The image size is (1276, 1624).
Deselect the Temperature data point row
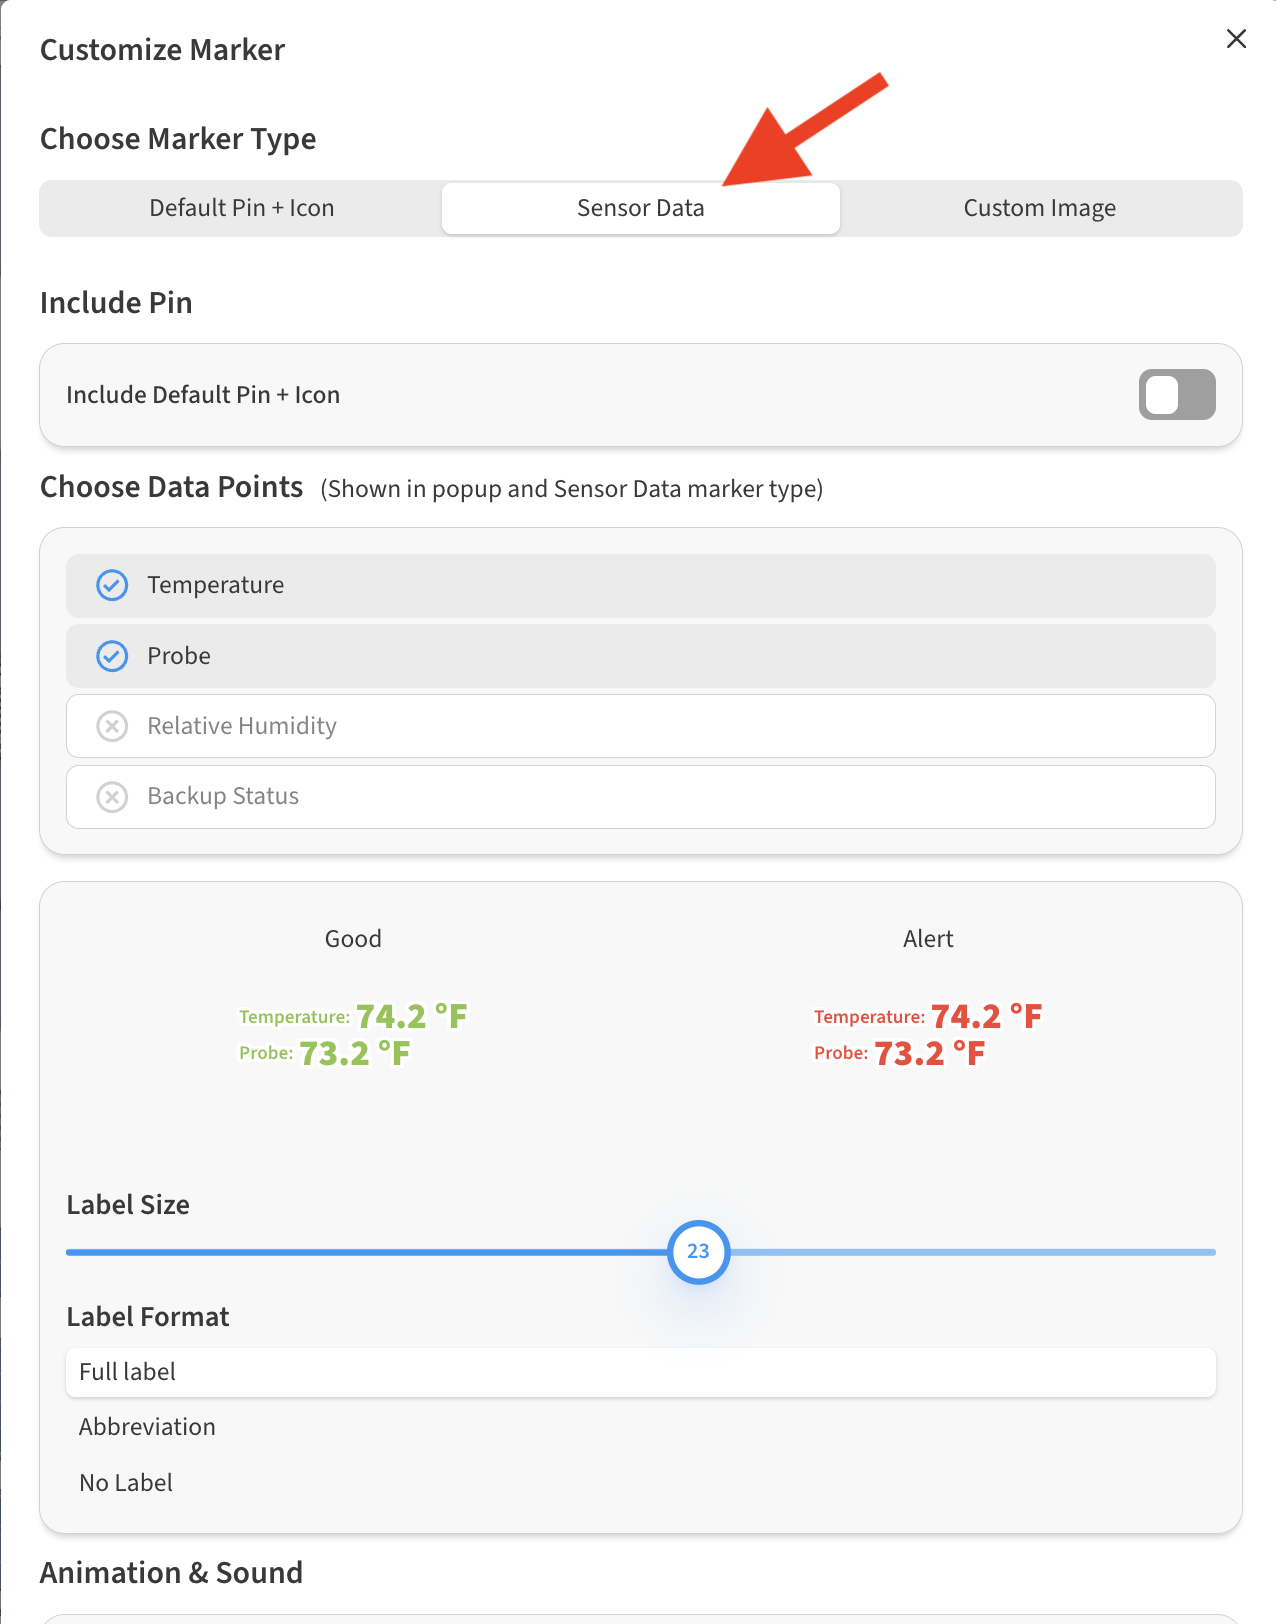[x=640, y=585]
